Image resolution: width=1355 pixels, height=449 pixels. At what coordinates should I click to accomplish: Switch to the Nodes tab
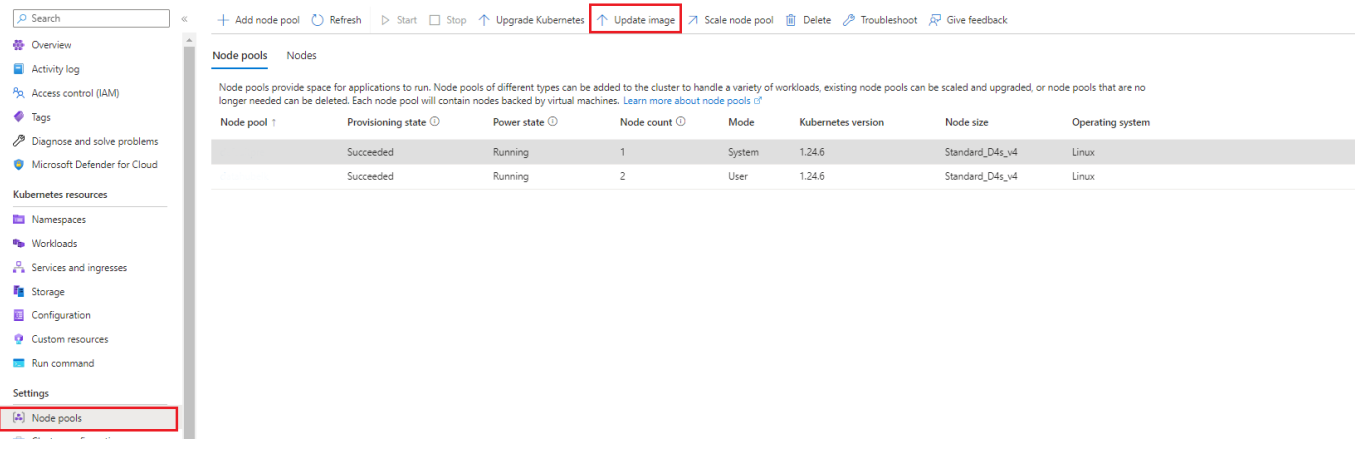(301, 56)
